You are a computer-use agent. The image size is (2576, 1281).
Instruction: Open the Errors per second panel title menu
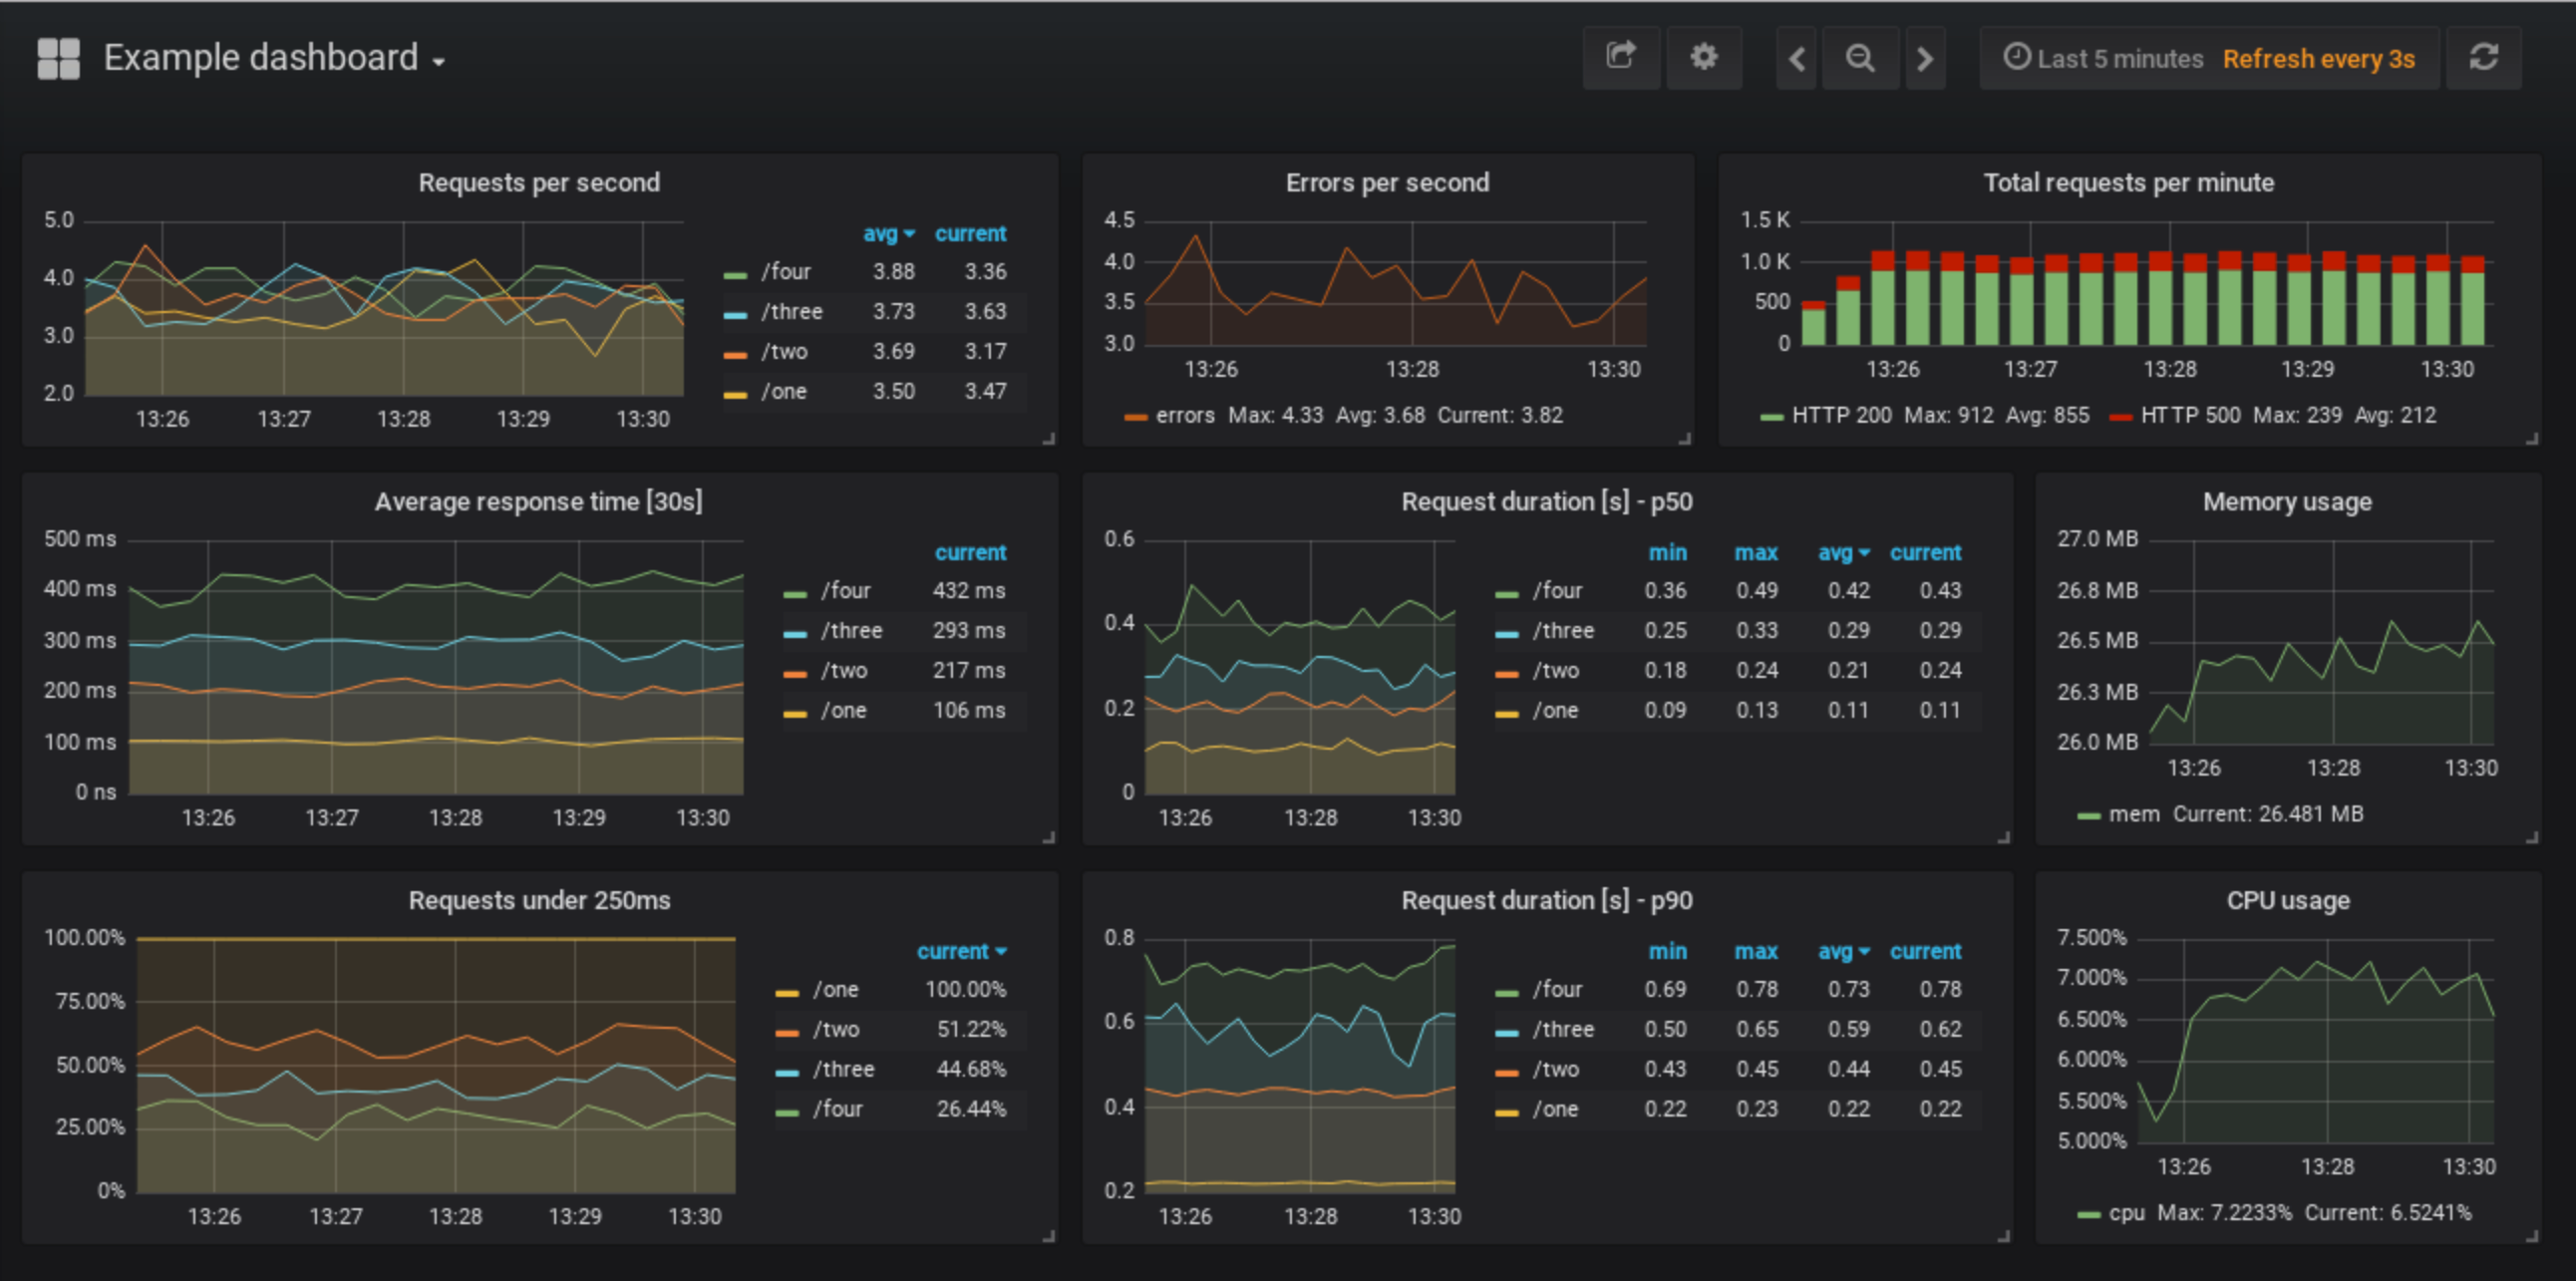pos(1387,182)
